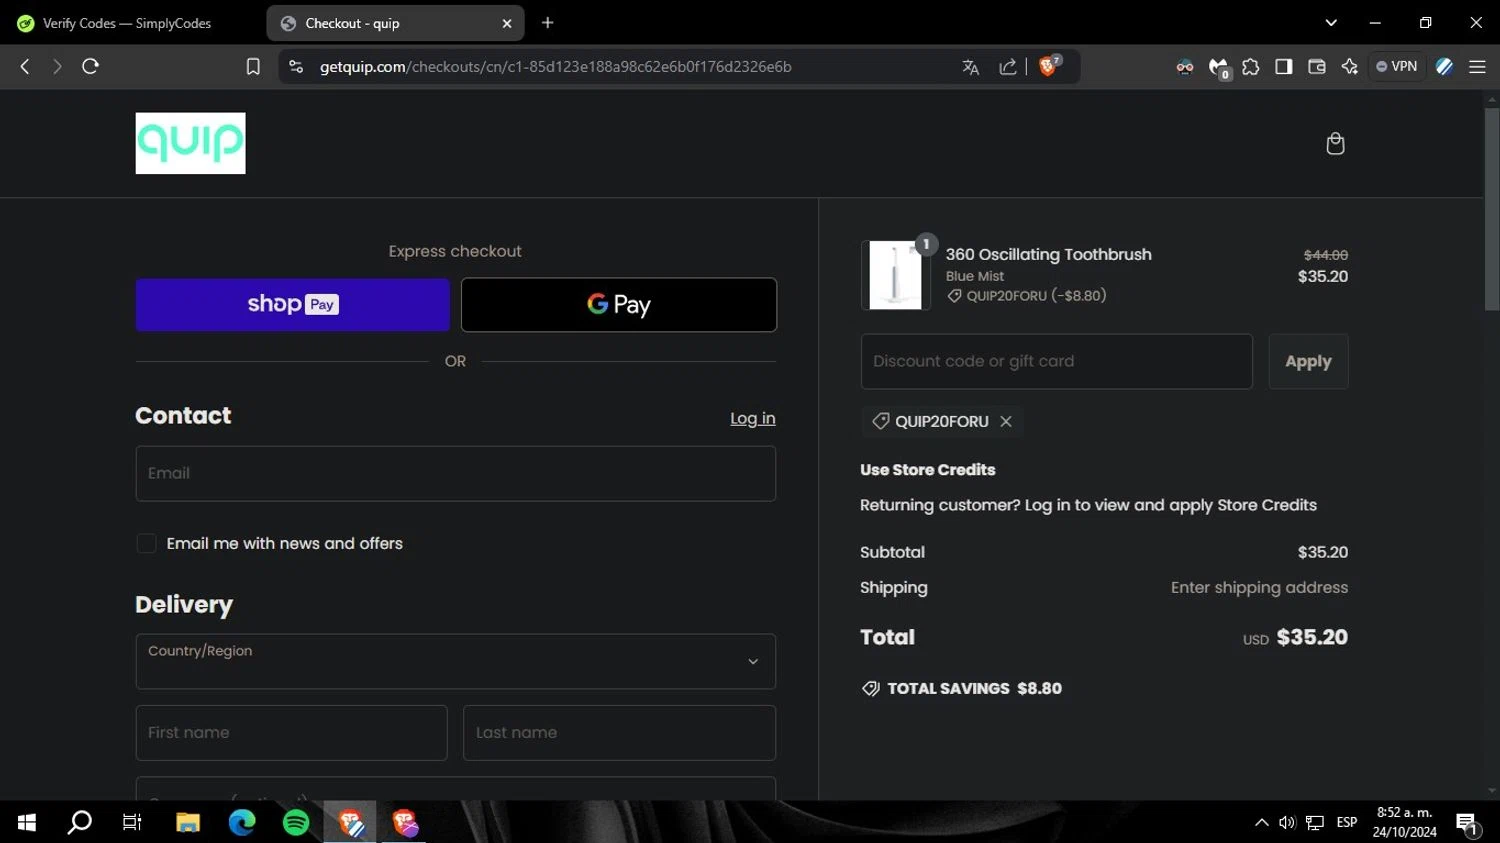The width and height of the screenshot is (1500, 843).
Task: Open Task View on the taskbar
Action: click(132, 822)
